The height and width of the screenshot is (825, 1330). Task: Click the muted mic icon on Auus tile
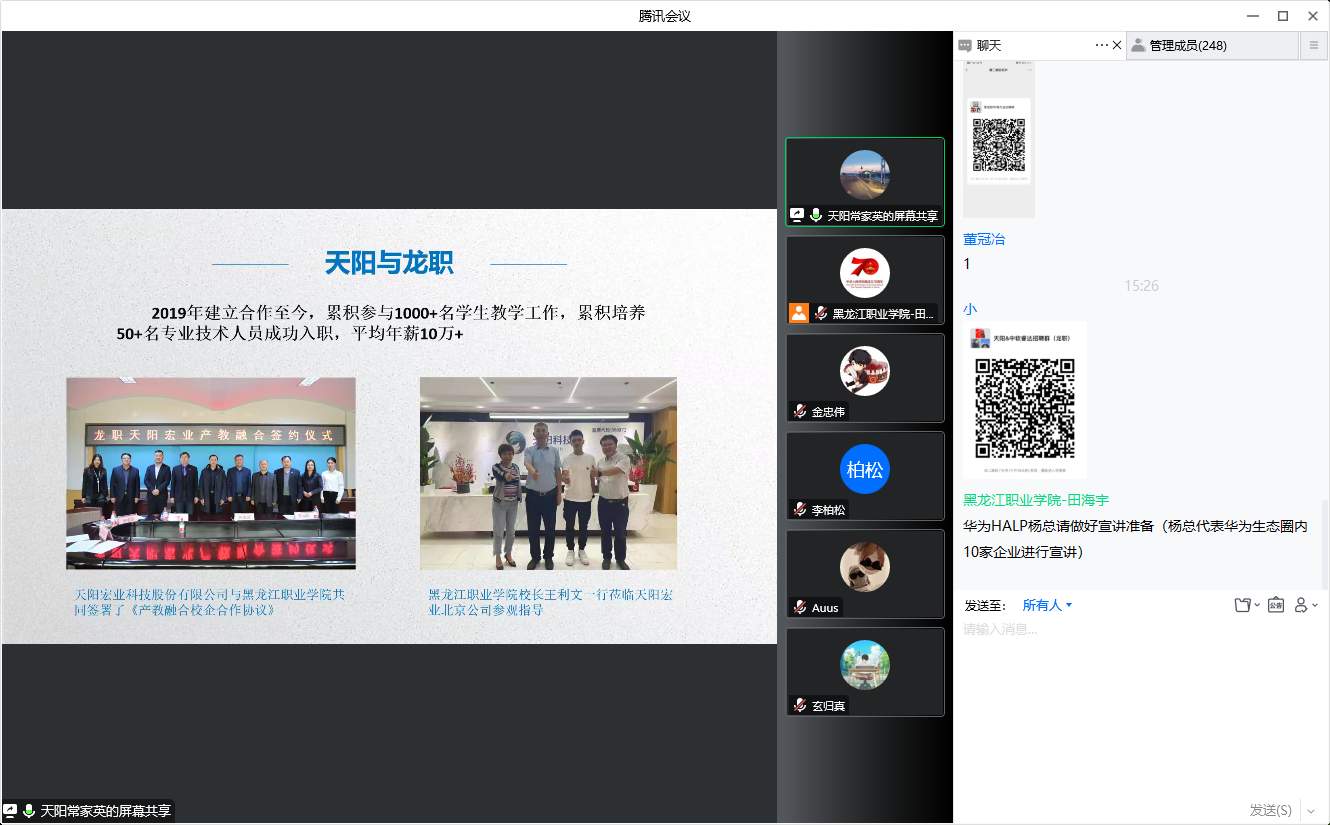click(800, 607)
